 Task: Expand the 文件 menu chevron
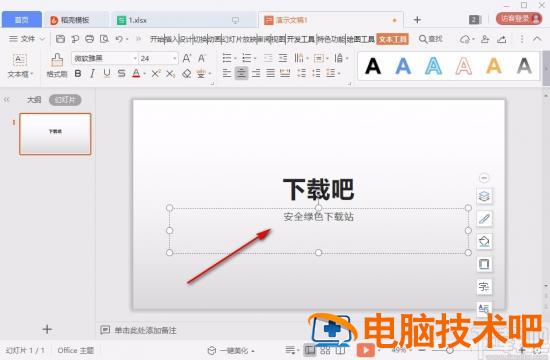[42, 39]
